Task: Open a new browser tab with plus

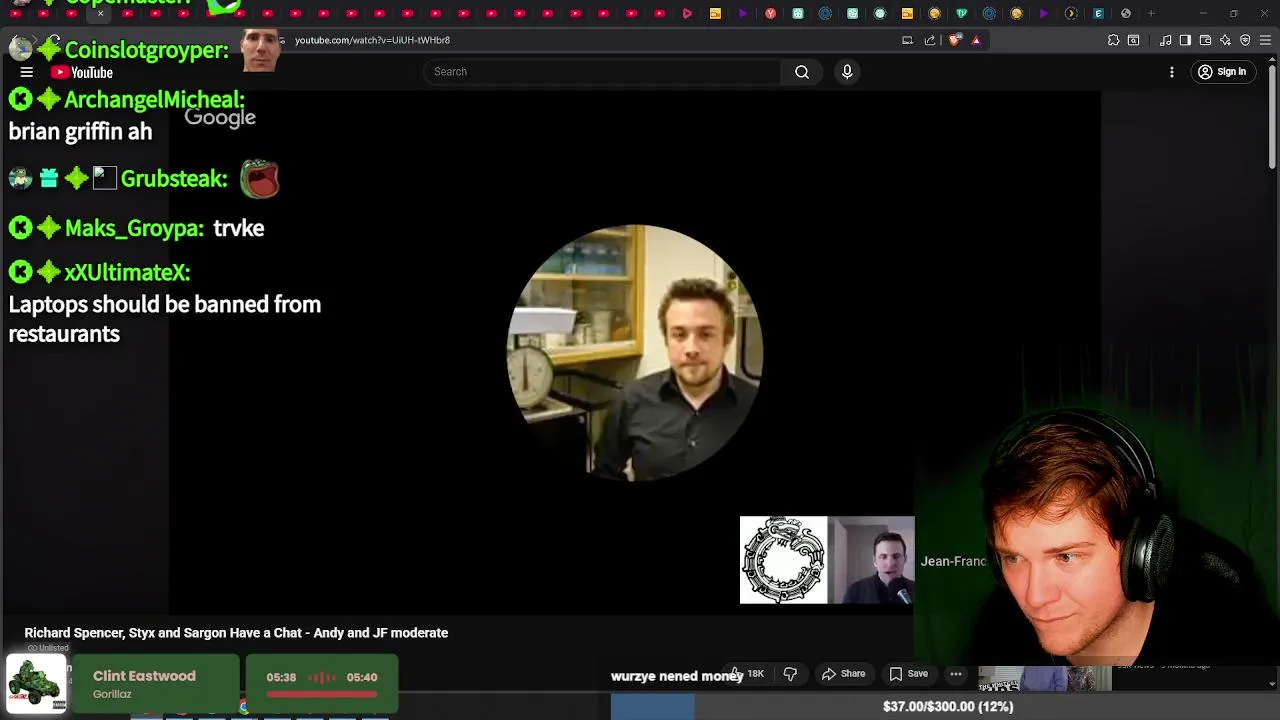Action: [1151, 13]
